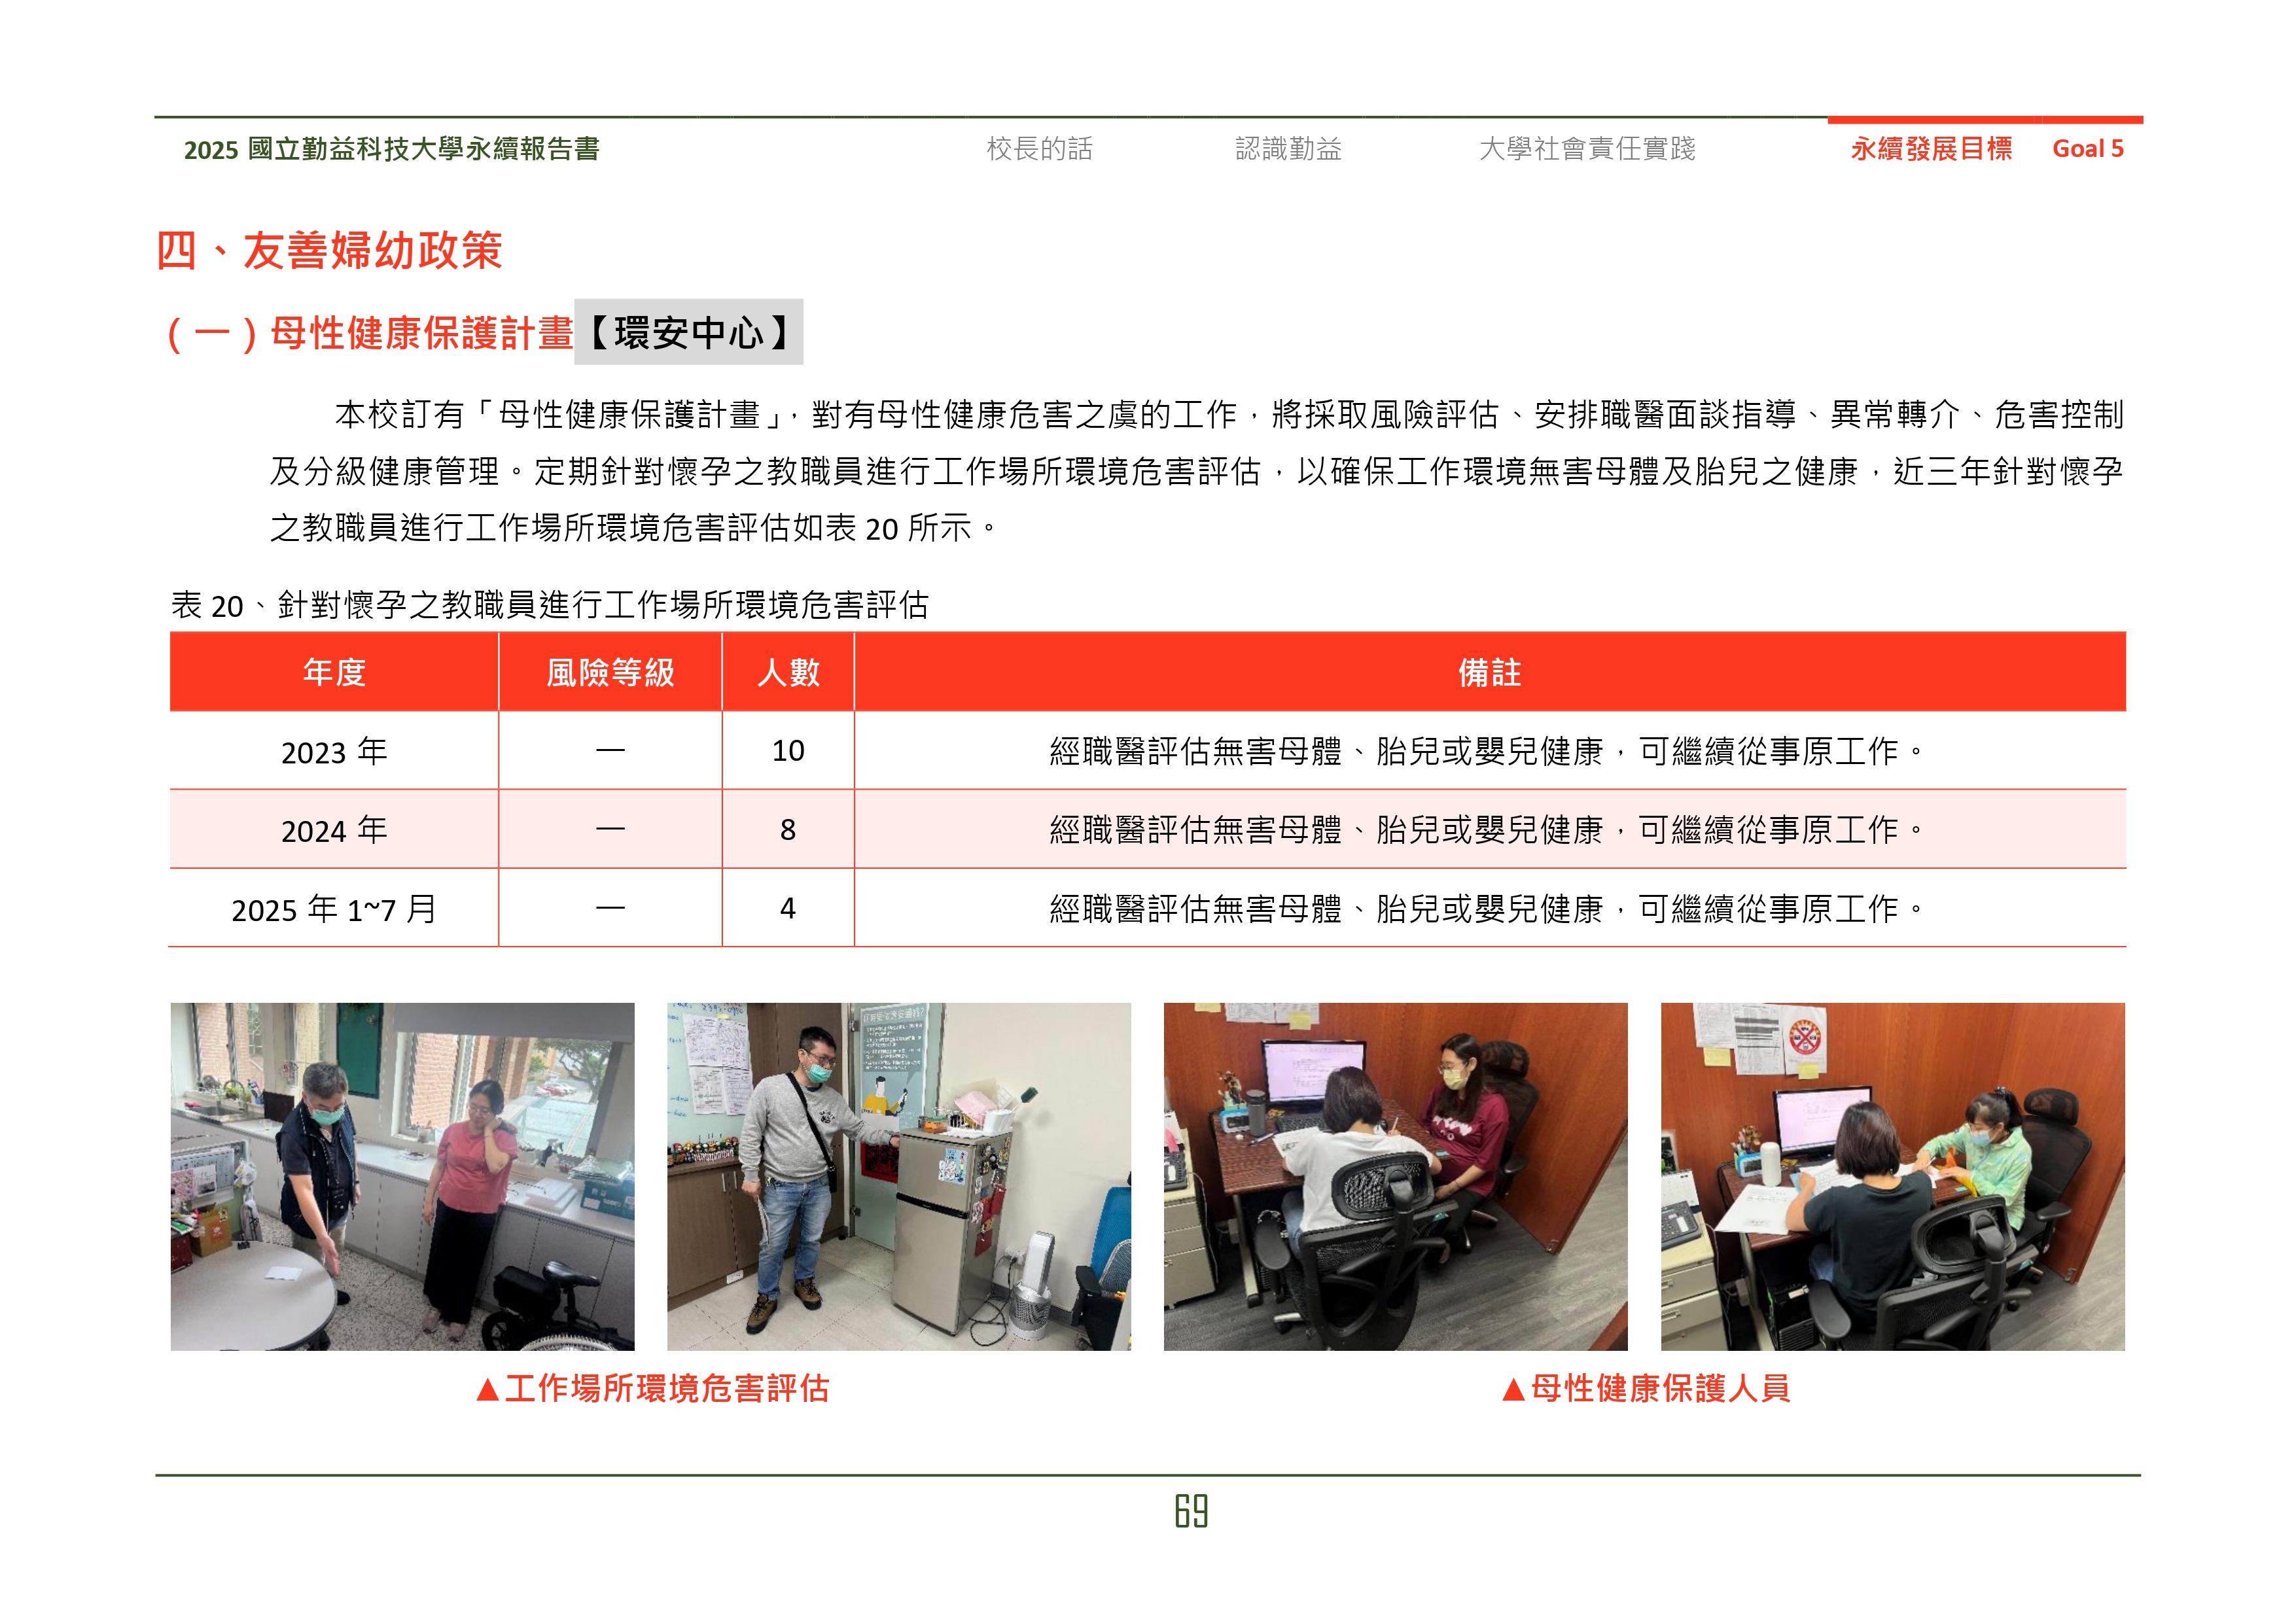The height and width of the screenshot is (1623, 2296).
Task: Click the report title 2025 國立勤益科技大學永續報告書
Action: point(391,149)
